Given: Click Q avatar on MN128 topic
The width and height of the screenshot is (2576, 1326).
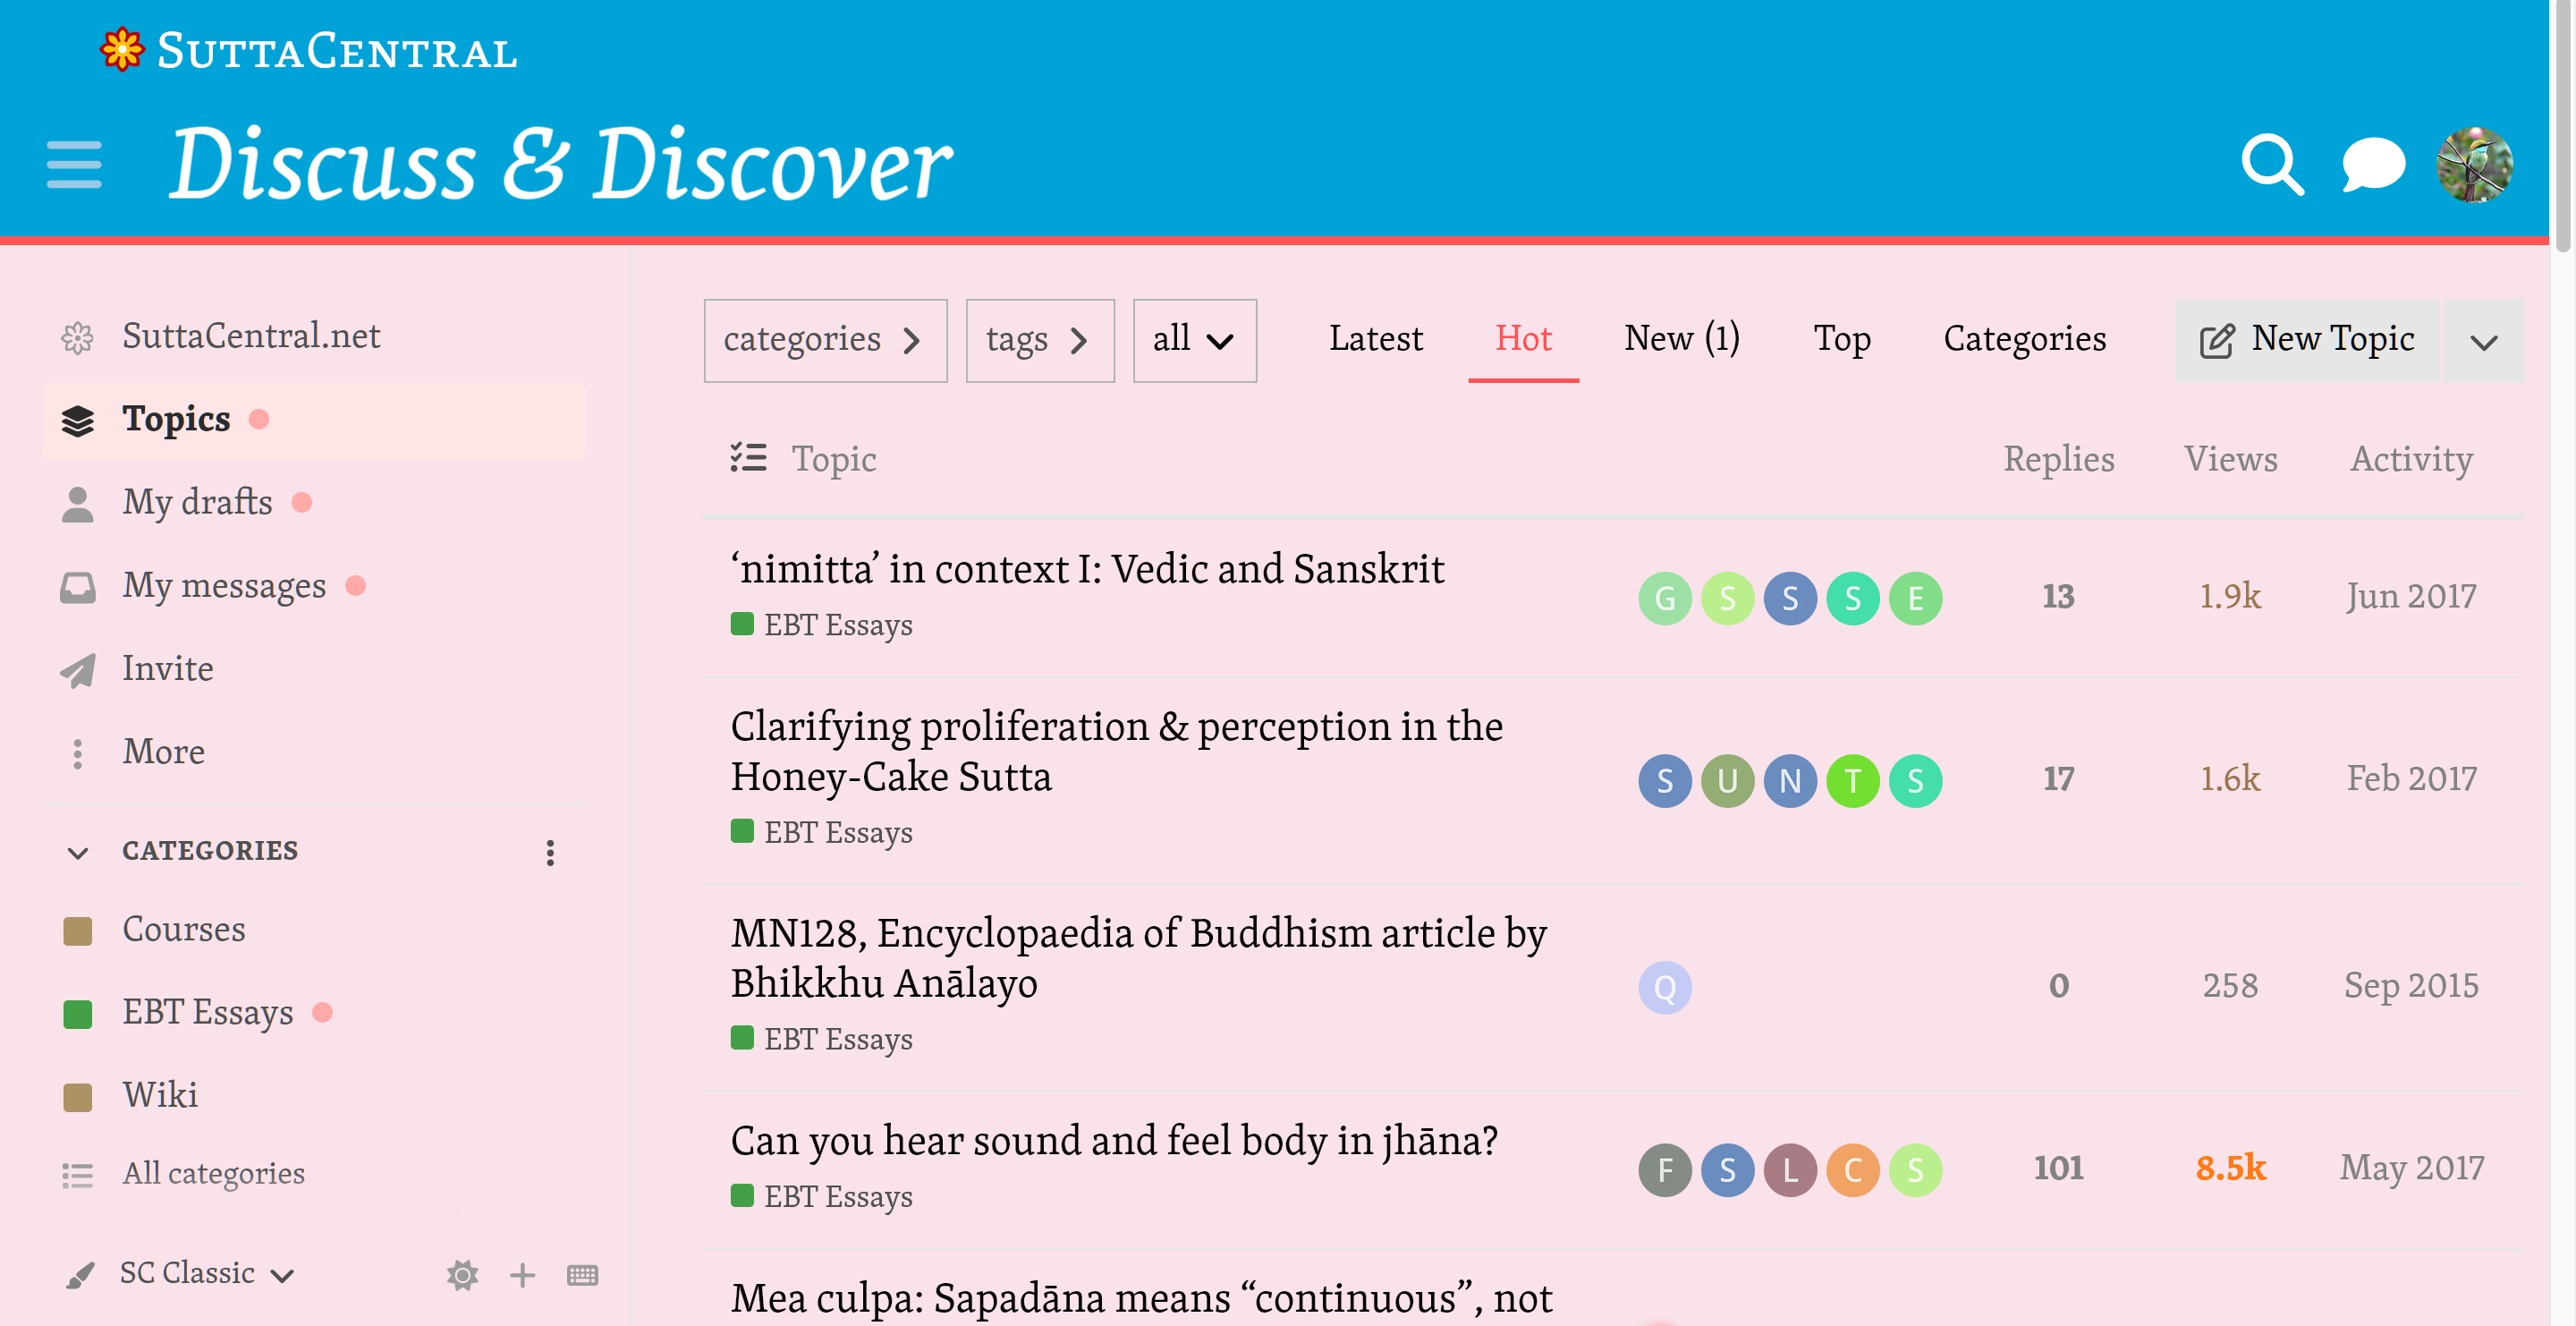Looking at the screenshot, I should coord(1665,987).
